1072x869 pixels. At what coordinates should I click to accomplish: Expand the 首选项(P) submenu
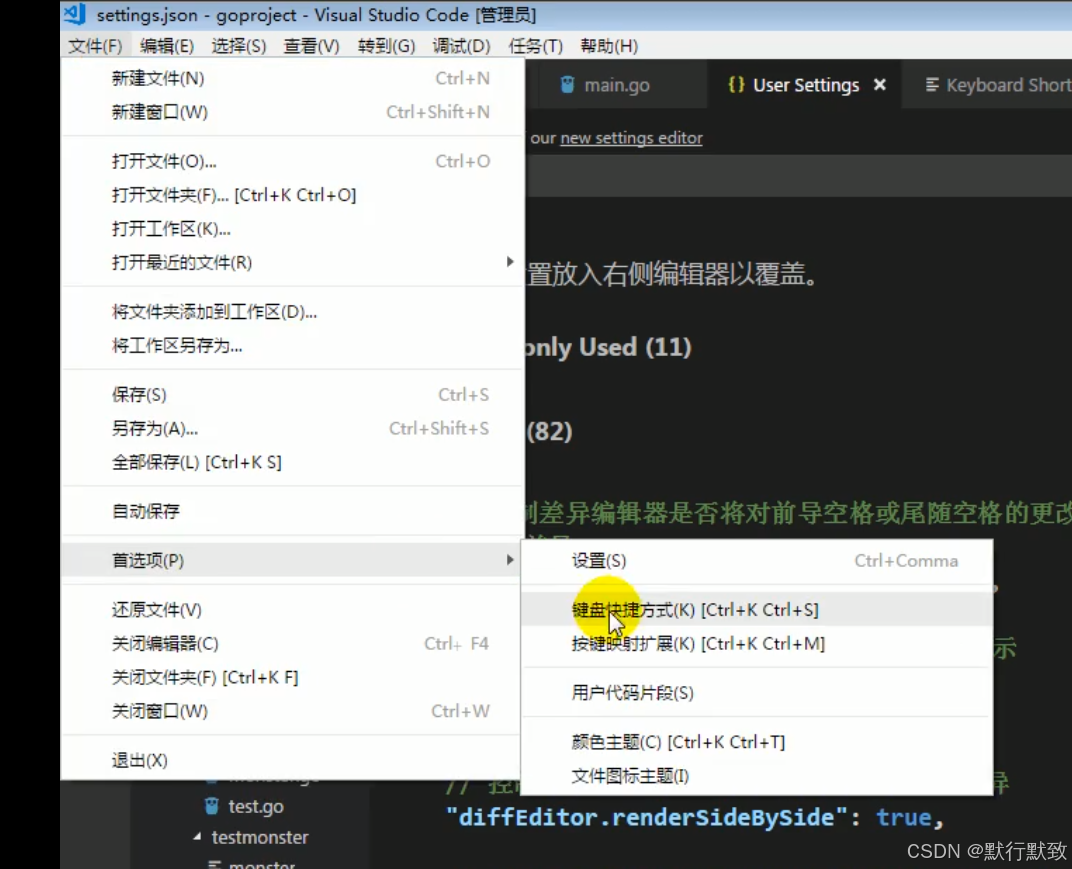pos(293,560)
